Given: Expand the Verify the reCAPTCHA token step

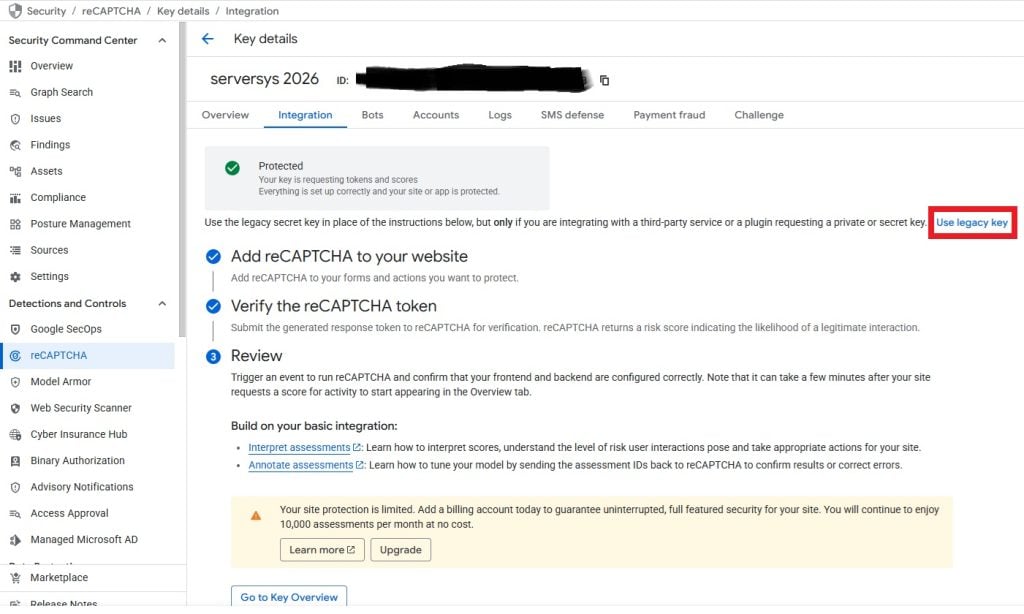Looking at the screenshot, I should 333,306.
